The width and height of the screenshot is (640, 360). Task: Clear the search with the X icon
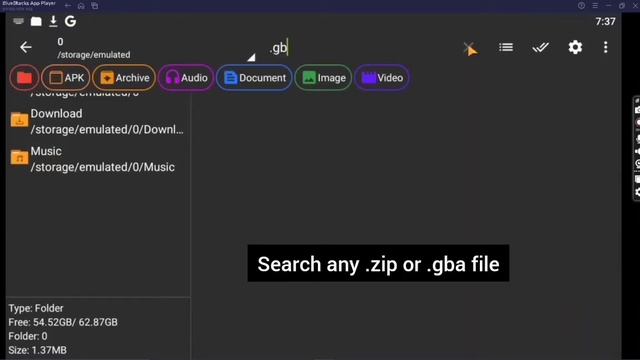pos(469,48)
